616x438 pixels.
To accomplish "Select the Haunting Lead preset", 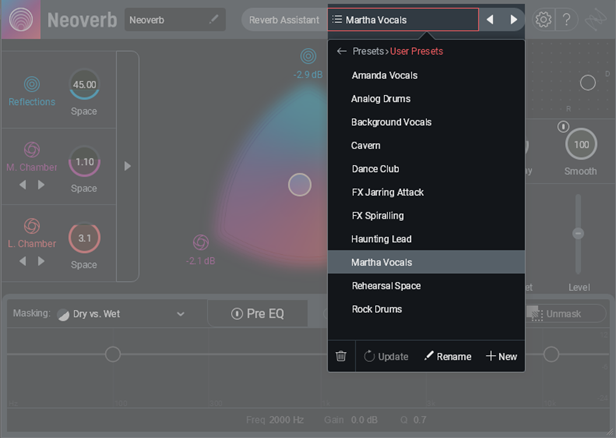I will pyautogui.click(x=426, y=239).
